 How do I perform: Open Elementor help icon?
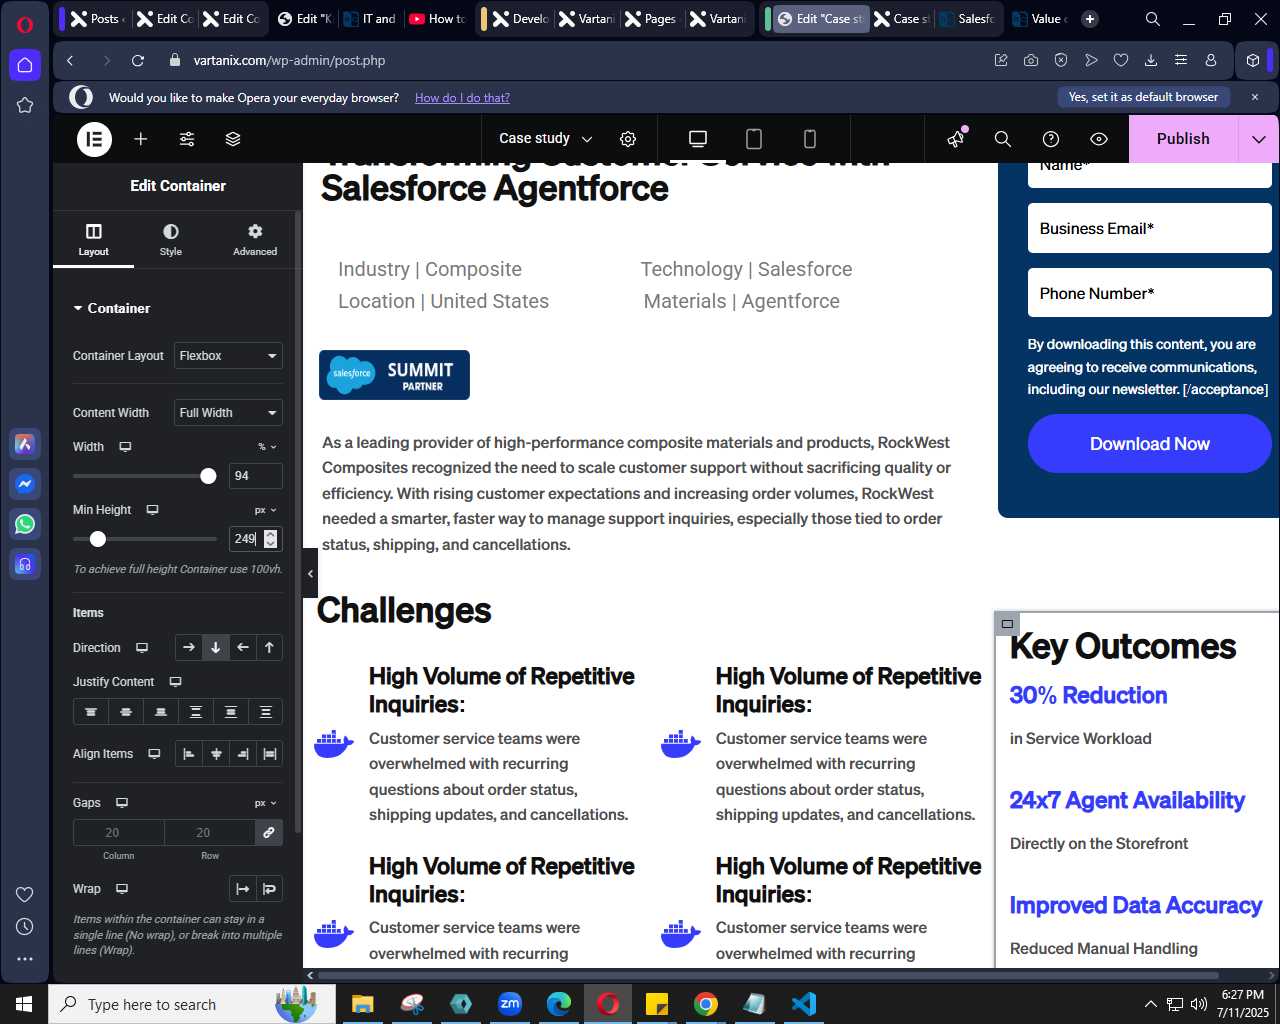[x=1051, y=139]
